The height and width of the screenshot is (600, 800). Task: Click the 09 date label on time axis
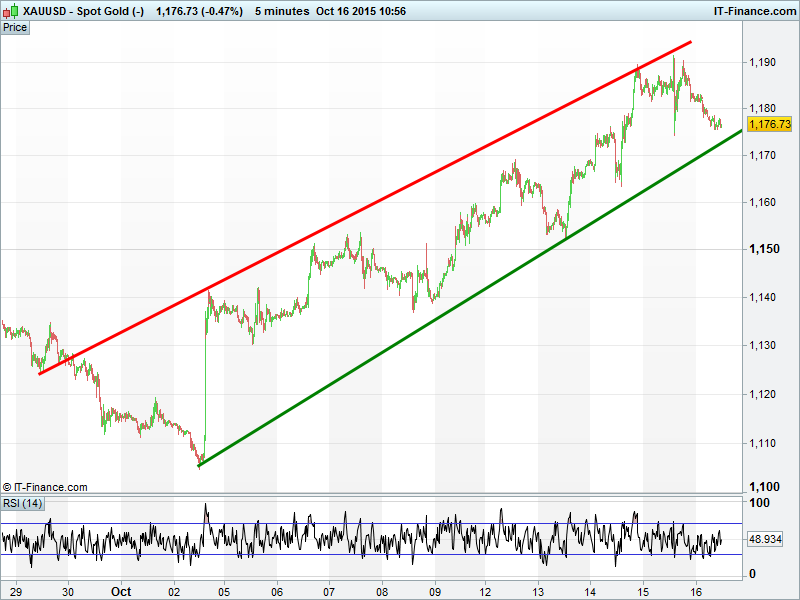(435, 592)
